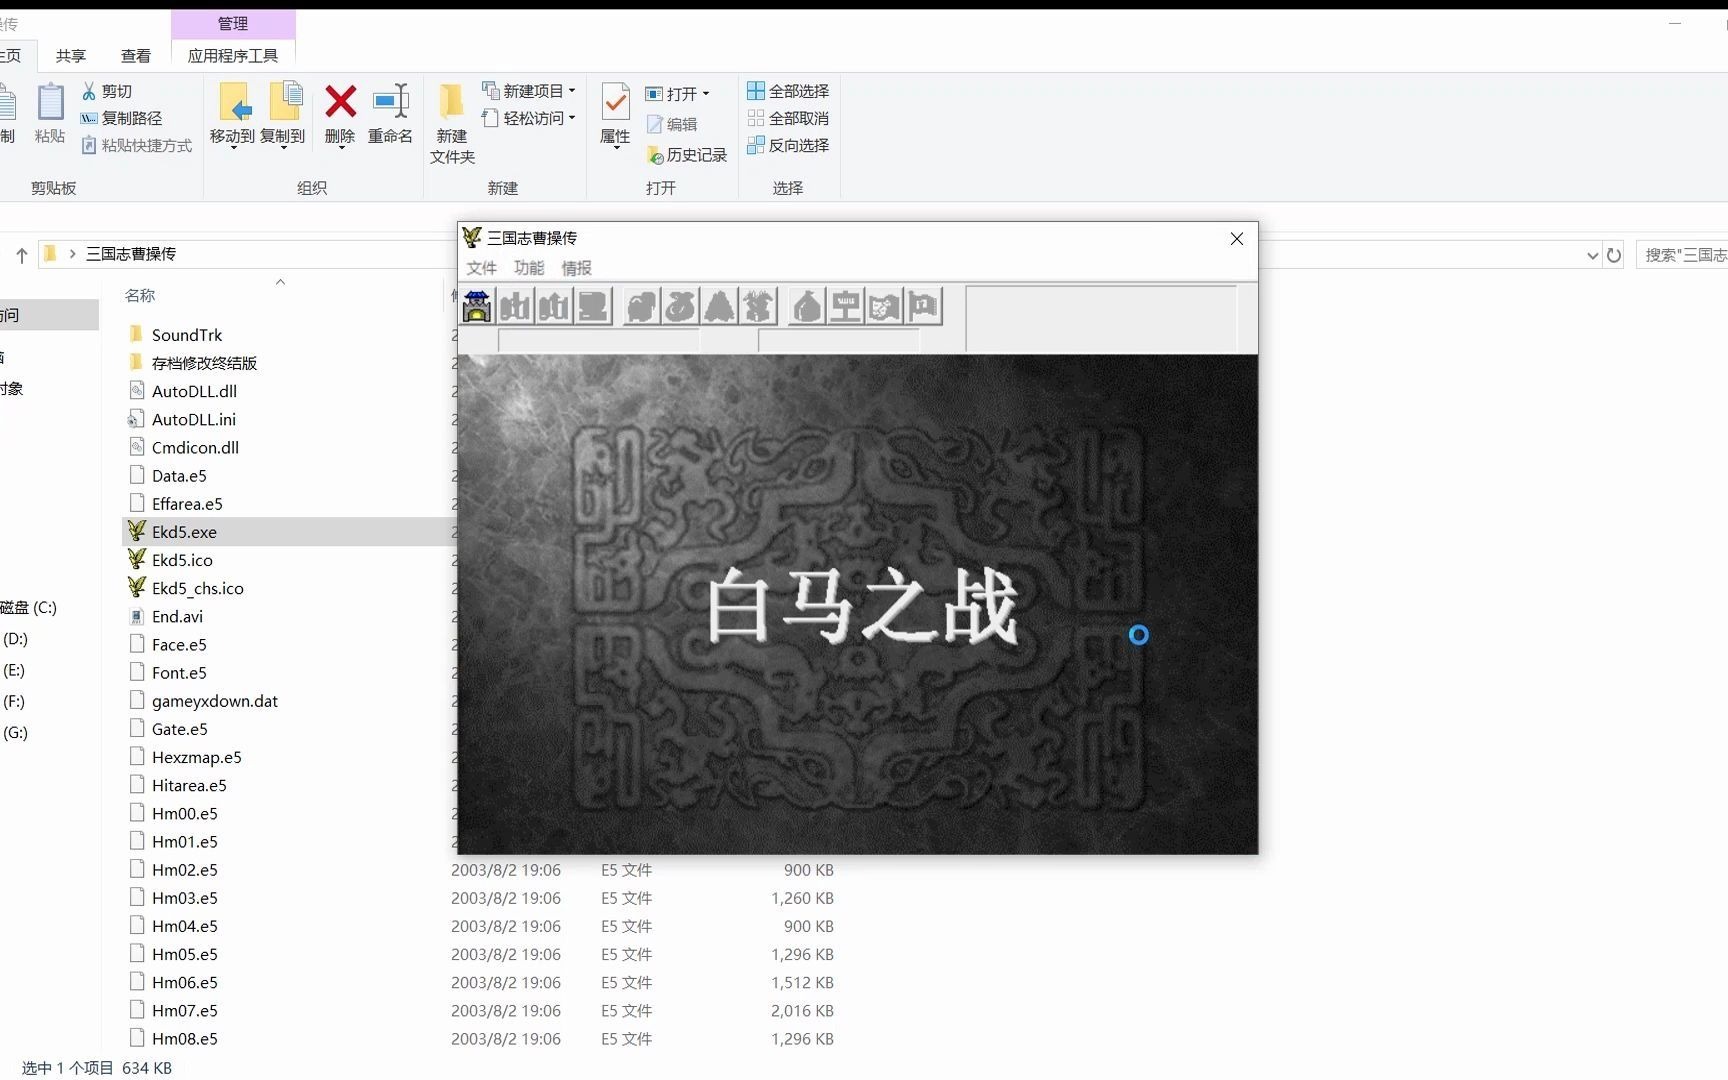Viewport: 1728px width, 1080px height.
Task: Open the 查看 ribbon tab
Action: click(136, 56)
